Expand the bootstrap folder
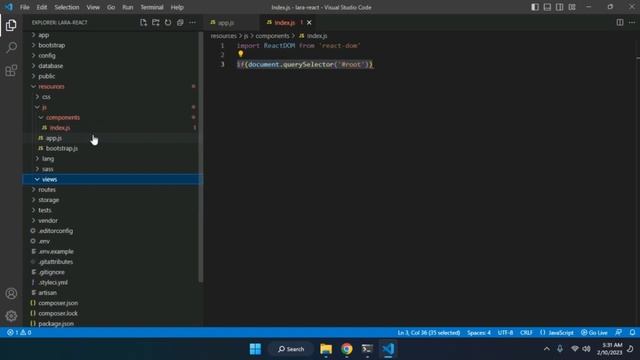 pyautogui.click(x=112, y=45)
